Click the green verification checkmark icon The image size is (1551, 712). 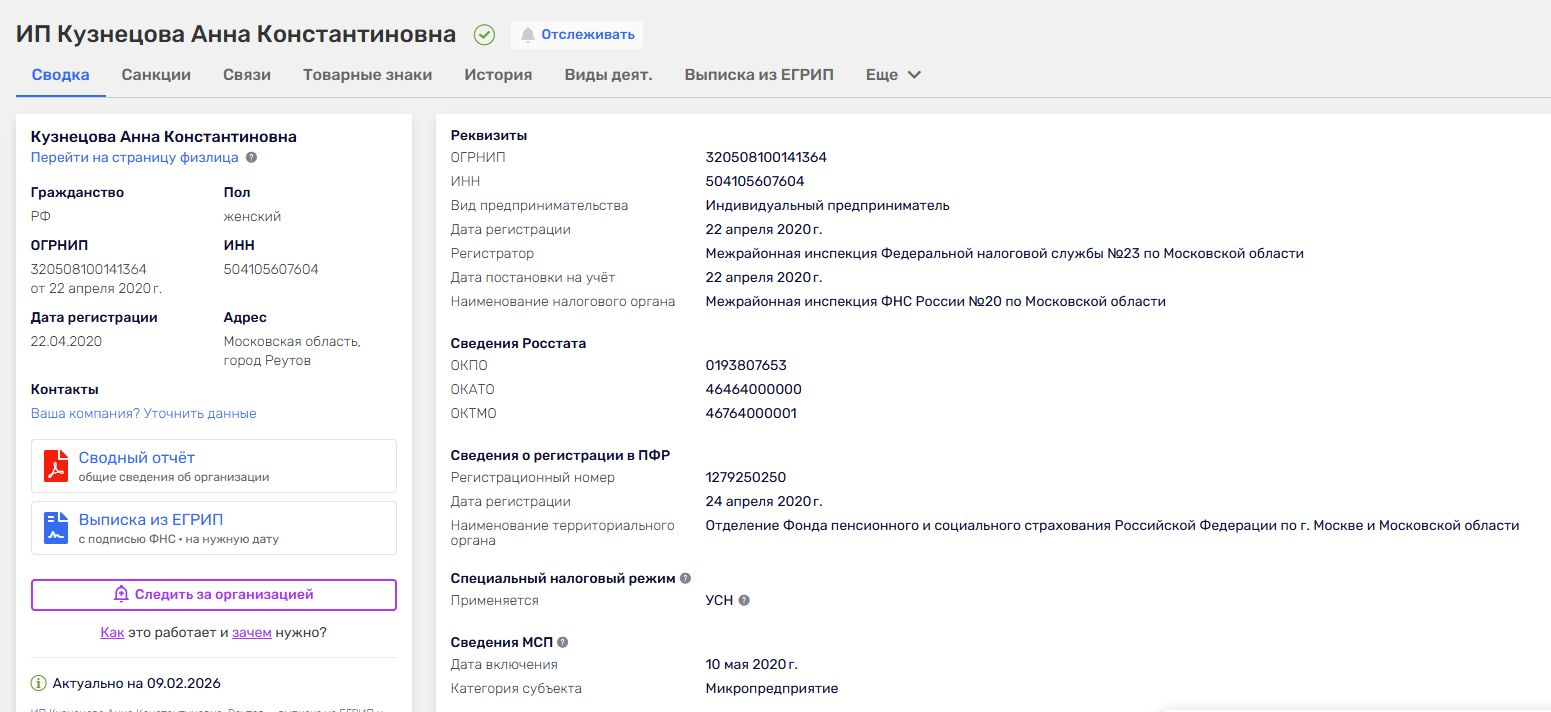point(484,34)
